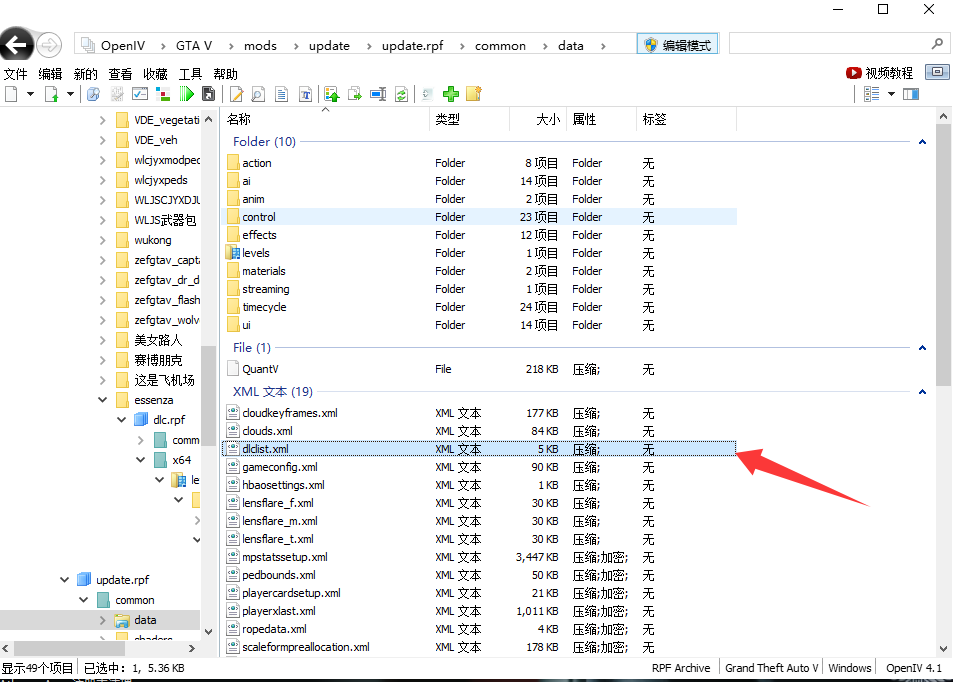953x682 pixels.
Task: Click the green refresh arrows icon
Action: click(x=401, y=94)
